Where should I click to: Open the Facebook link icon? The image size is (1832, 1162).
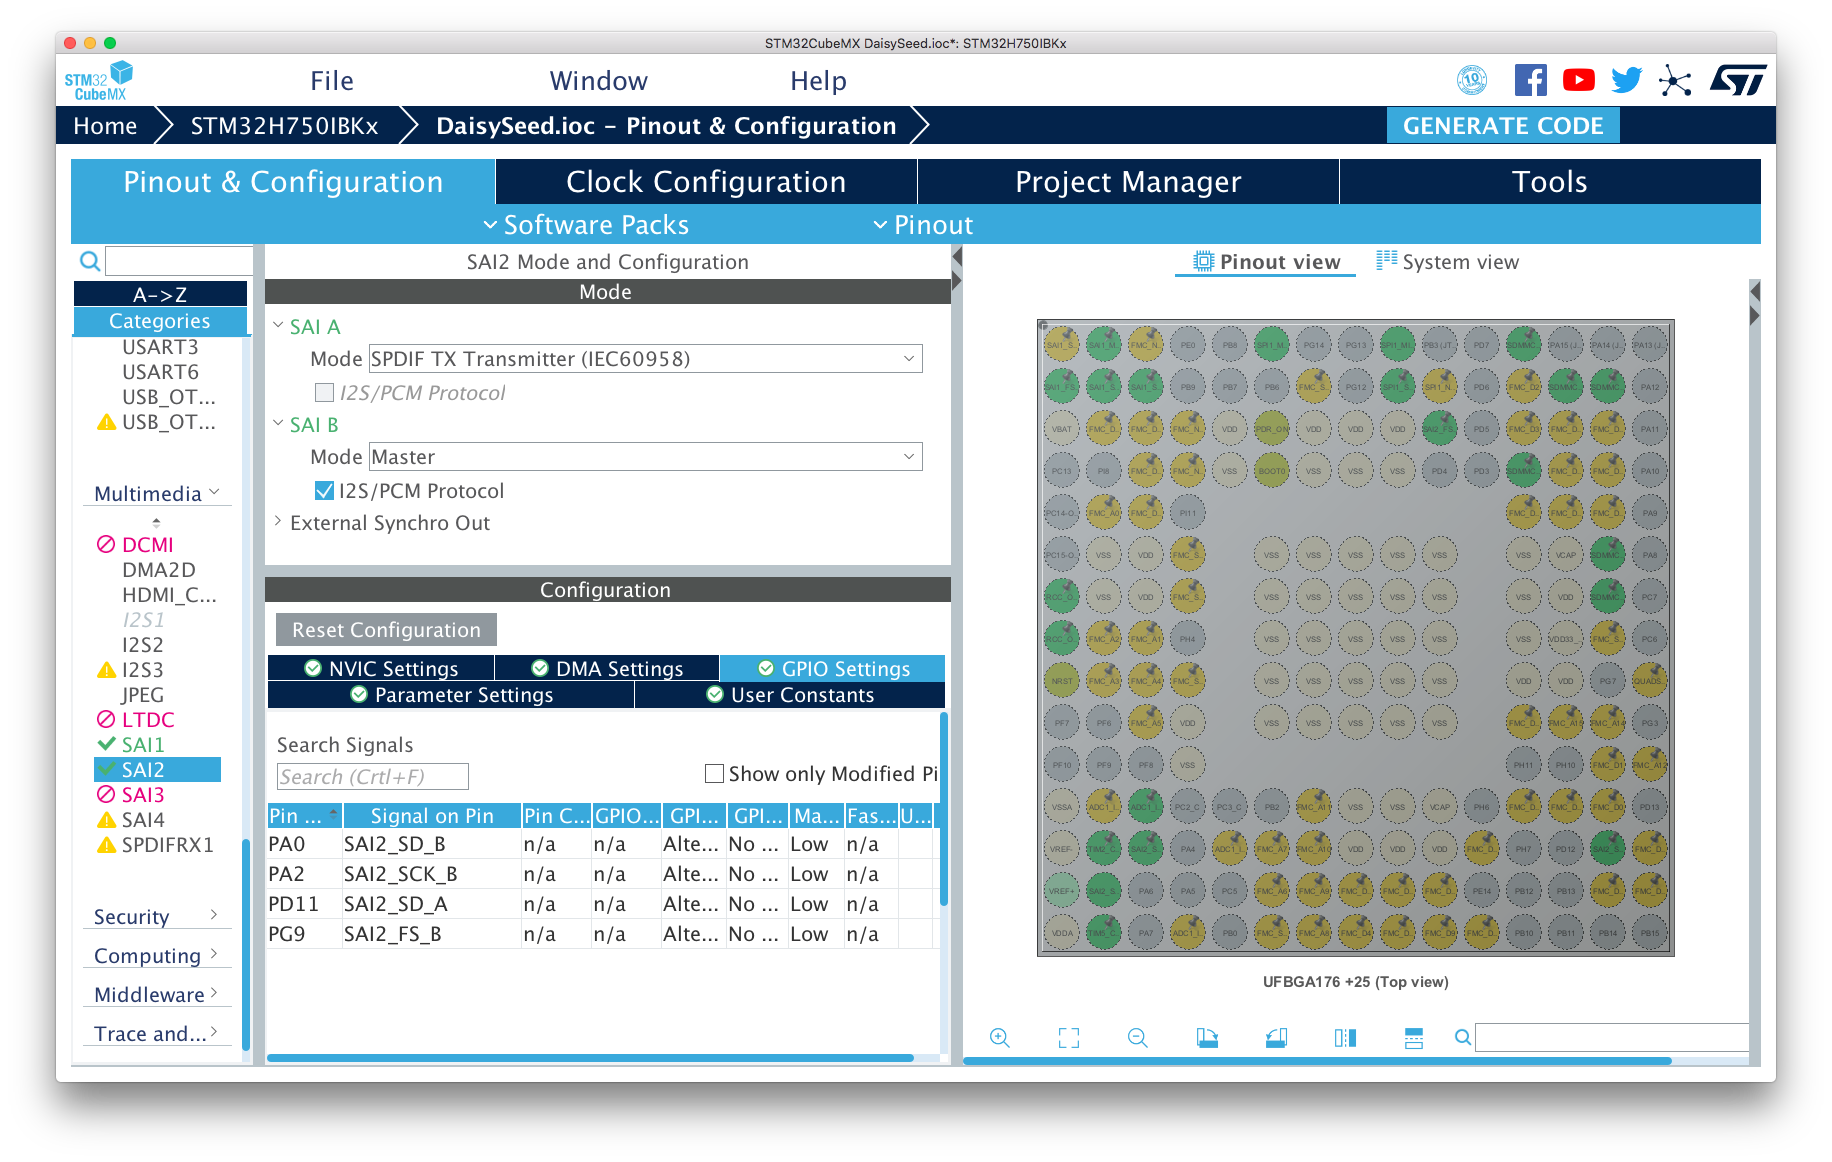click(1530, 80)
